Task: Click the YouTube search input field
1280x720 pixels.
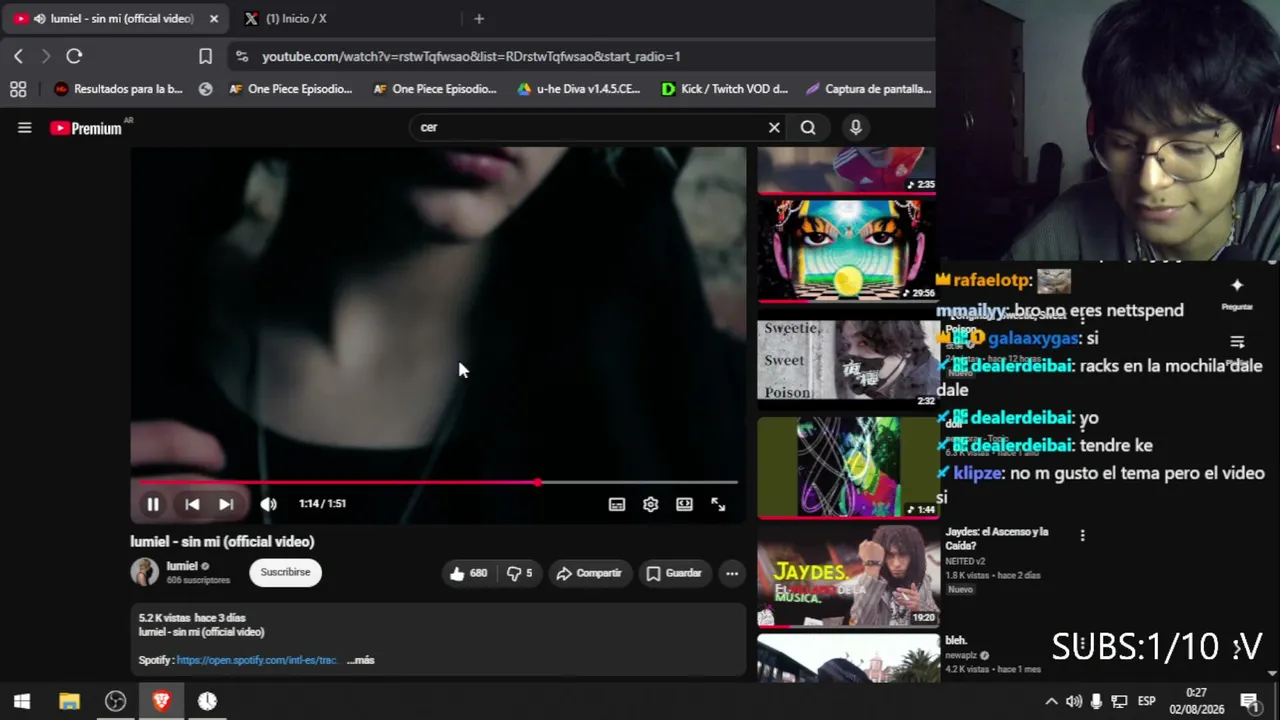Action: pos(589,128)
